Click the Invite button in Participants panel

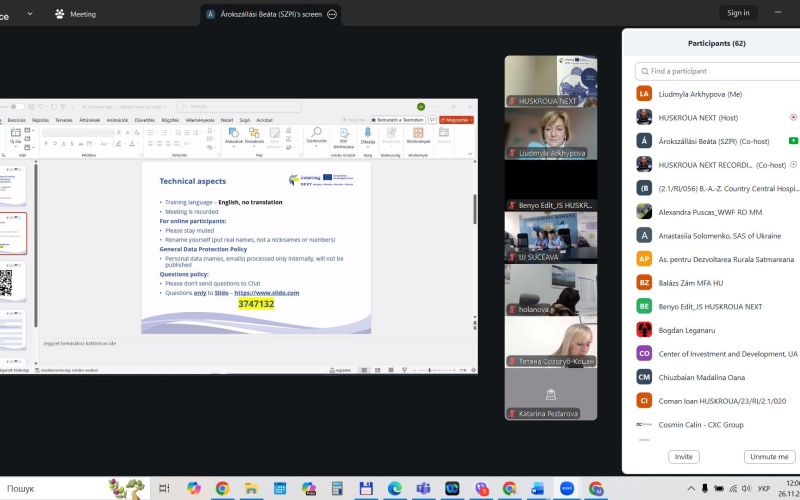(x=683, y=456)
